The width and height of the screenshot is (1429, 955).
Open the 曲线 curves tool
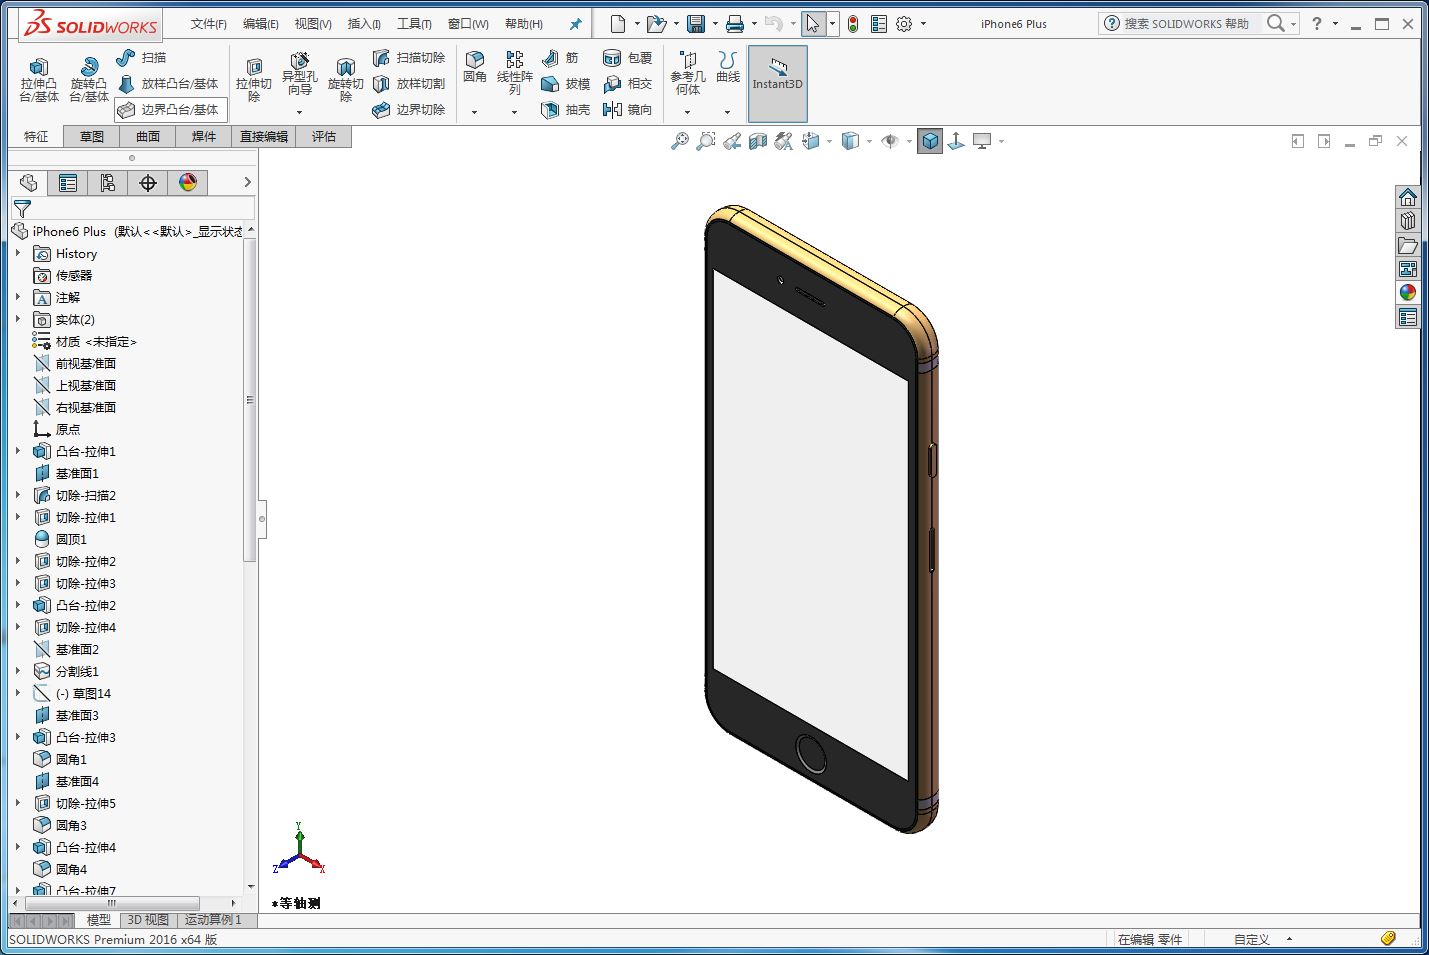(x=728, y=67)
